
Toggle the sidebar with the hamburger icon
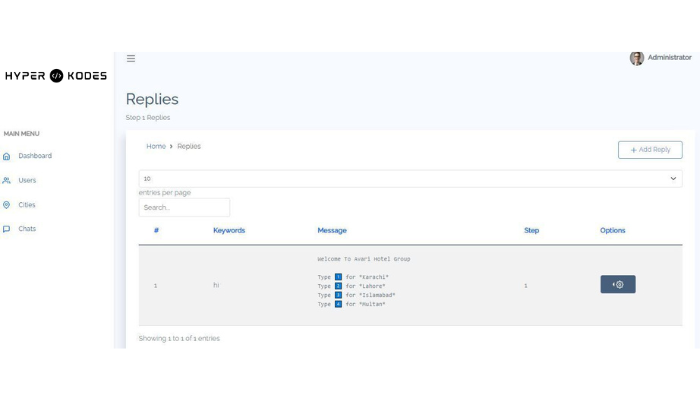[x=131, y=59]
